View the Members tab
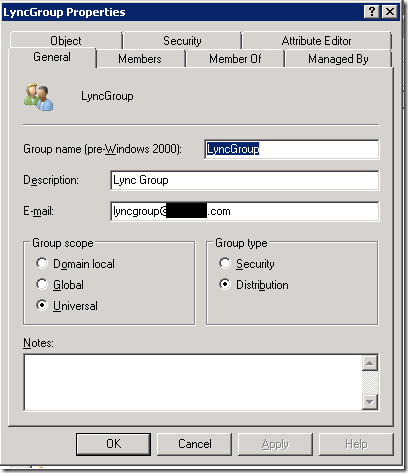Image resolution: width=408 pixels, height=473 pixels. [140, 59]
